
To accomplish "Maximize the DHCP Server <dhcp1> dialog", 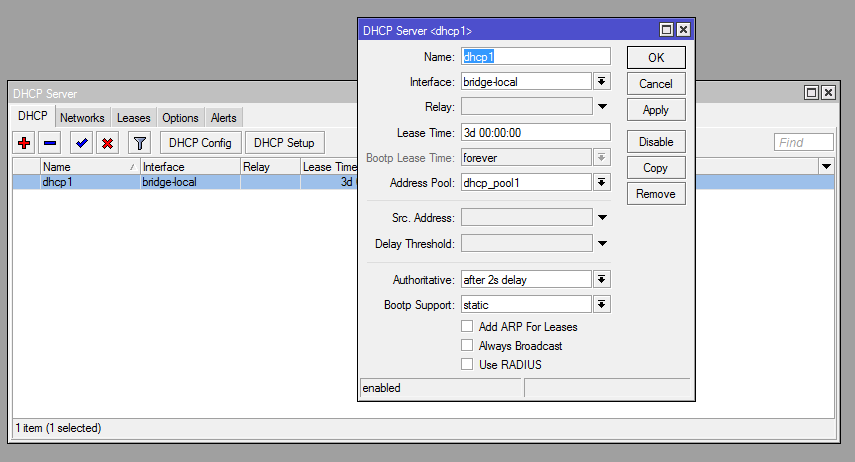I will click(666, 29).
